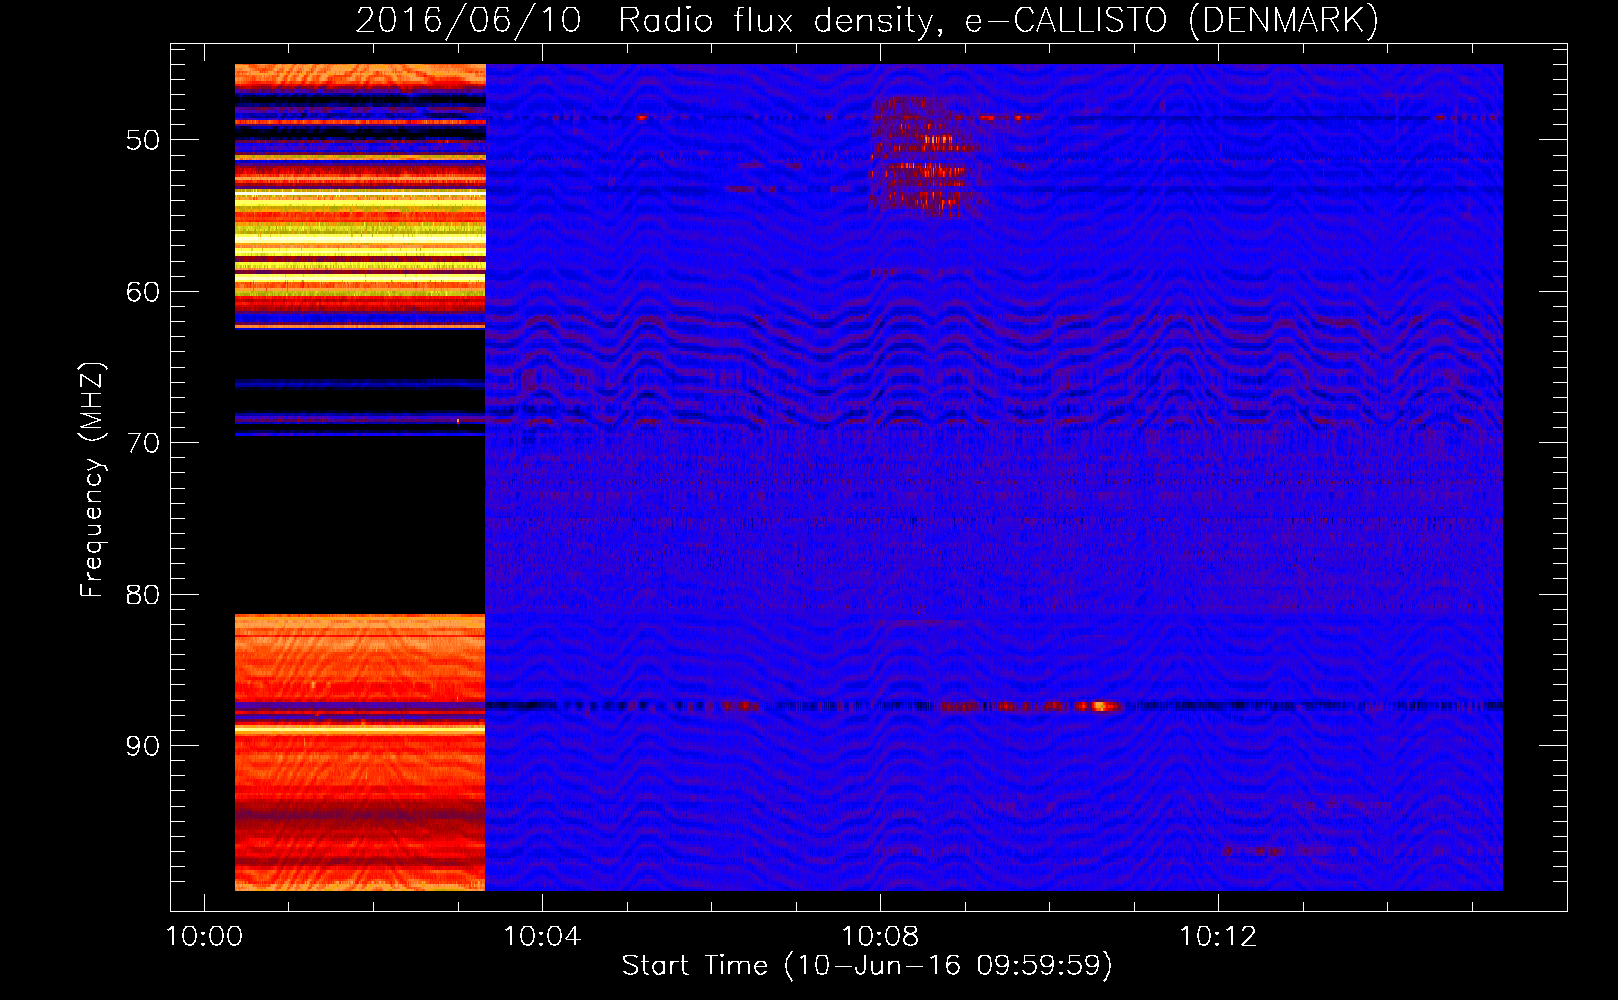Click the time tick label 10:08

click(x=880, y=937)
